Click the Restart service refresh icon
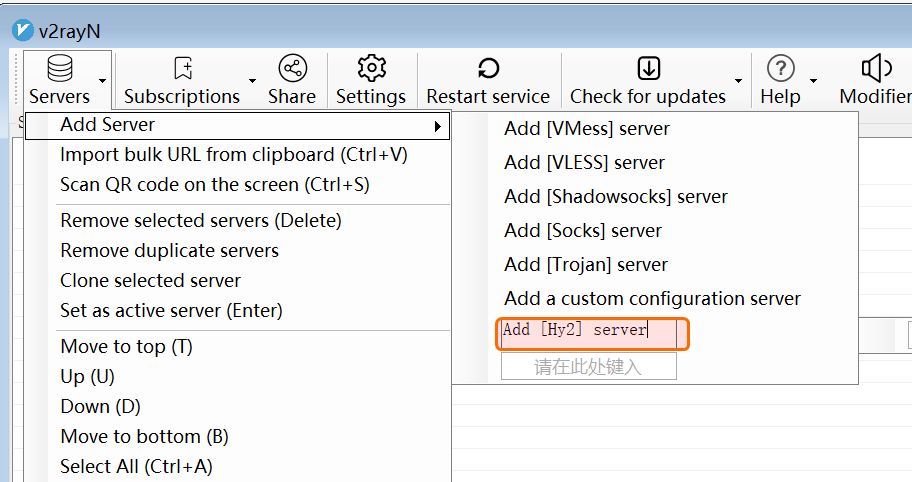The image size is (912, 482). [488, 69]
